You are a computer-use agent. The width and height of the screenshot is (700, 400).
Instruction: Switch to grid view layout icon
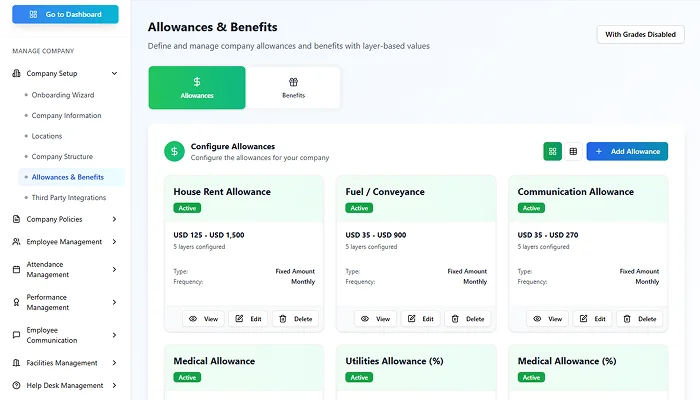pyautogui.click(x=553, y=151)
